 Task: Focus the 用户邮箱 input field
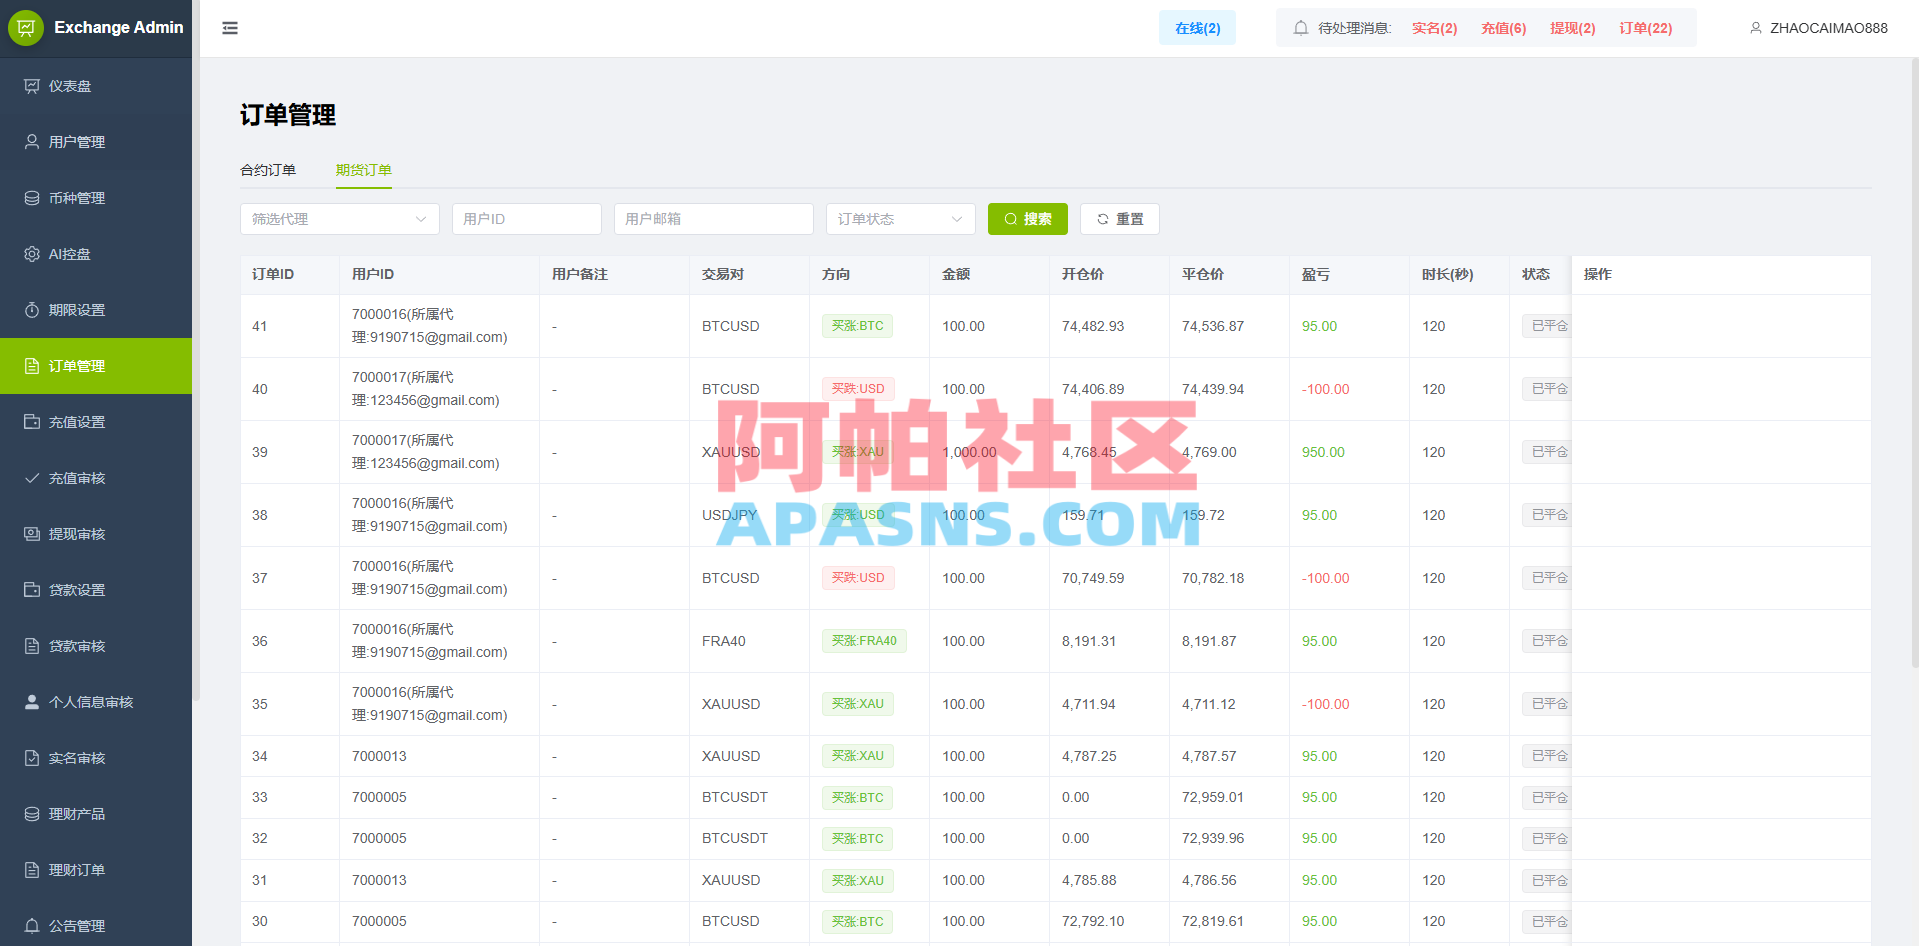click(714, 219)
